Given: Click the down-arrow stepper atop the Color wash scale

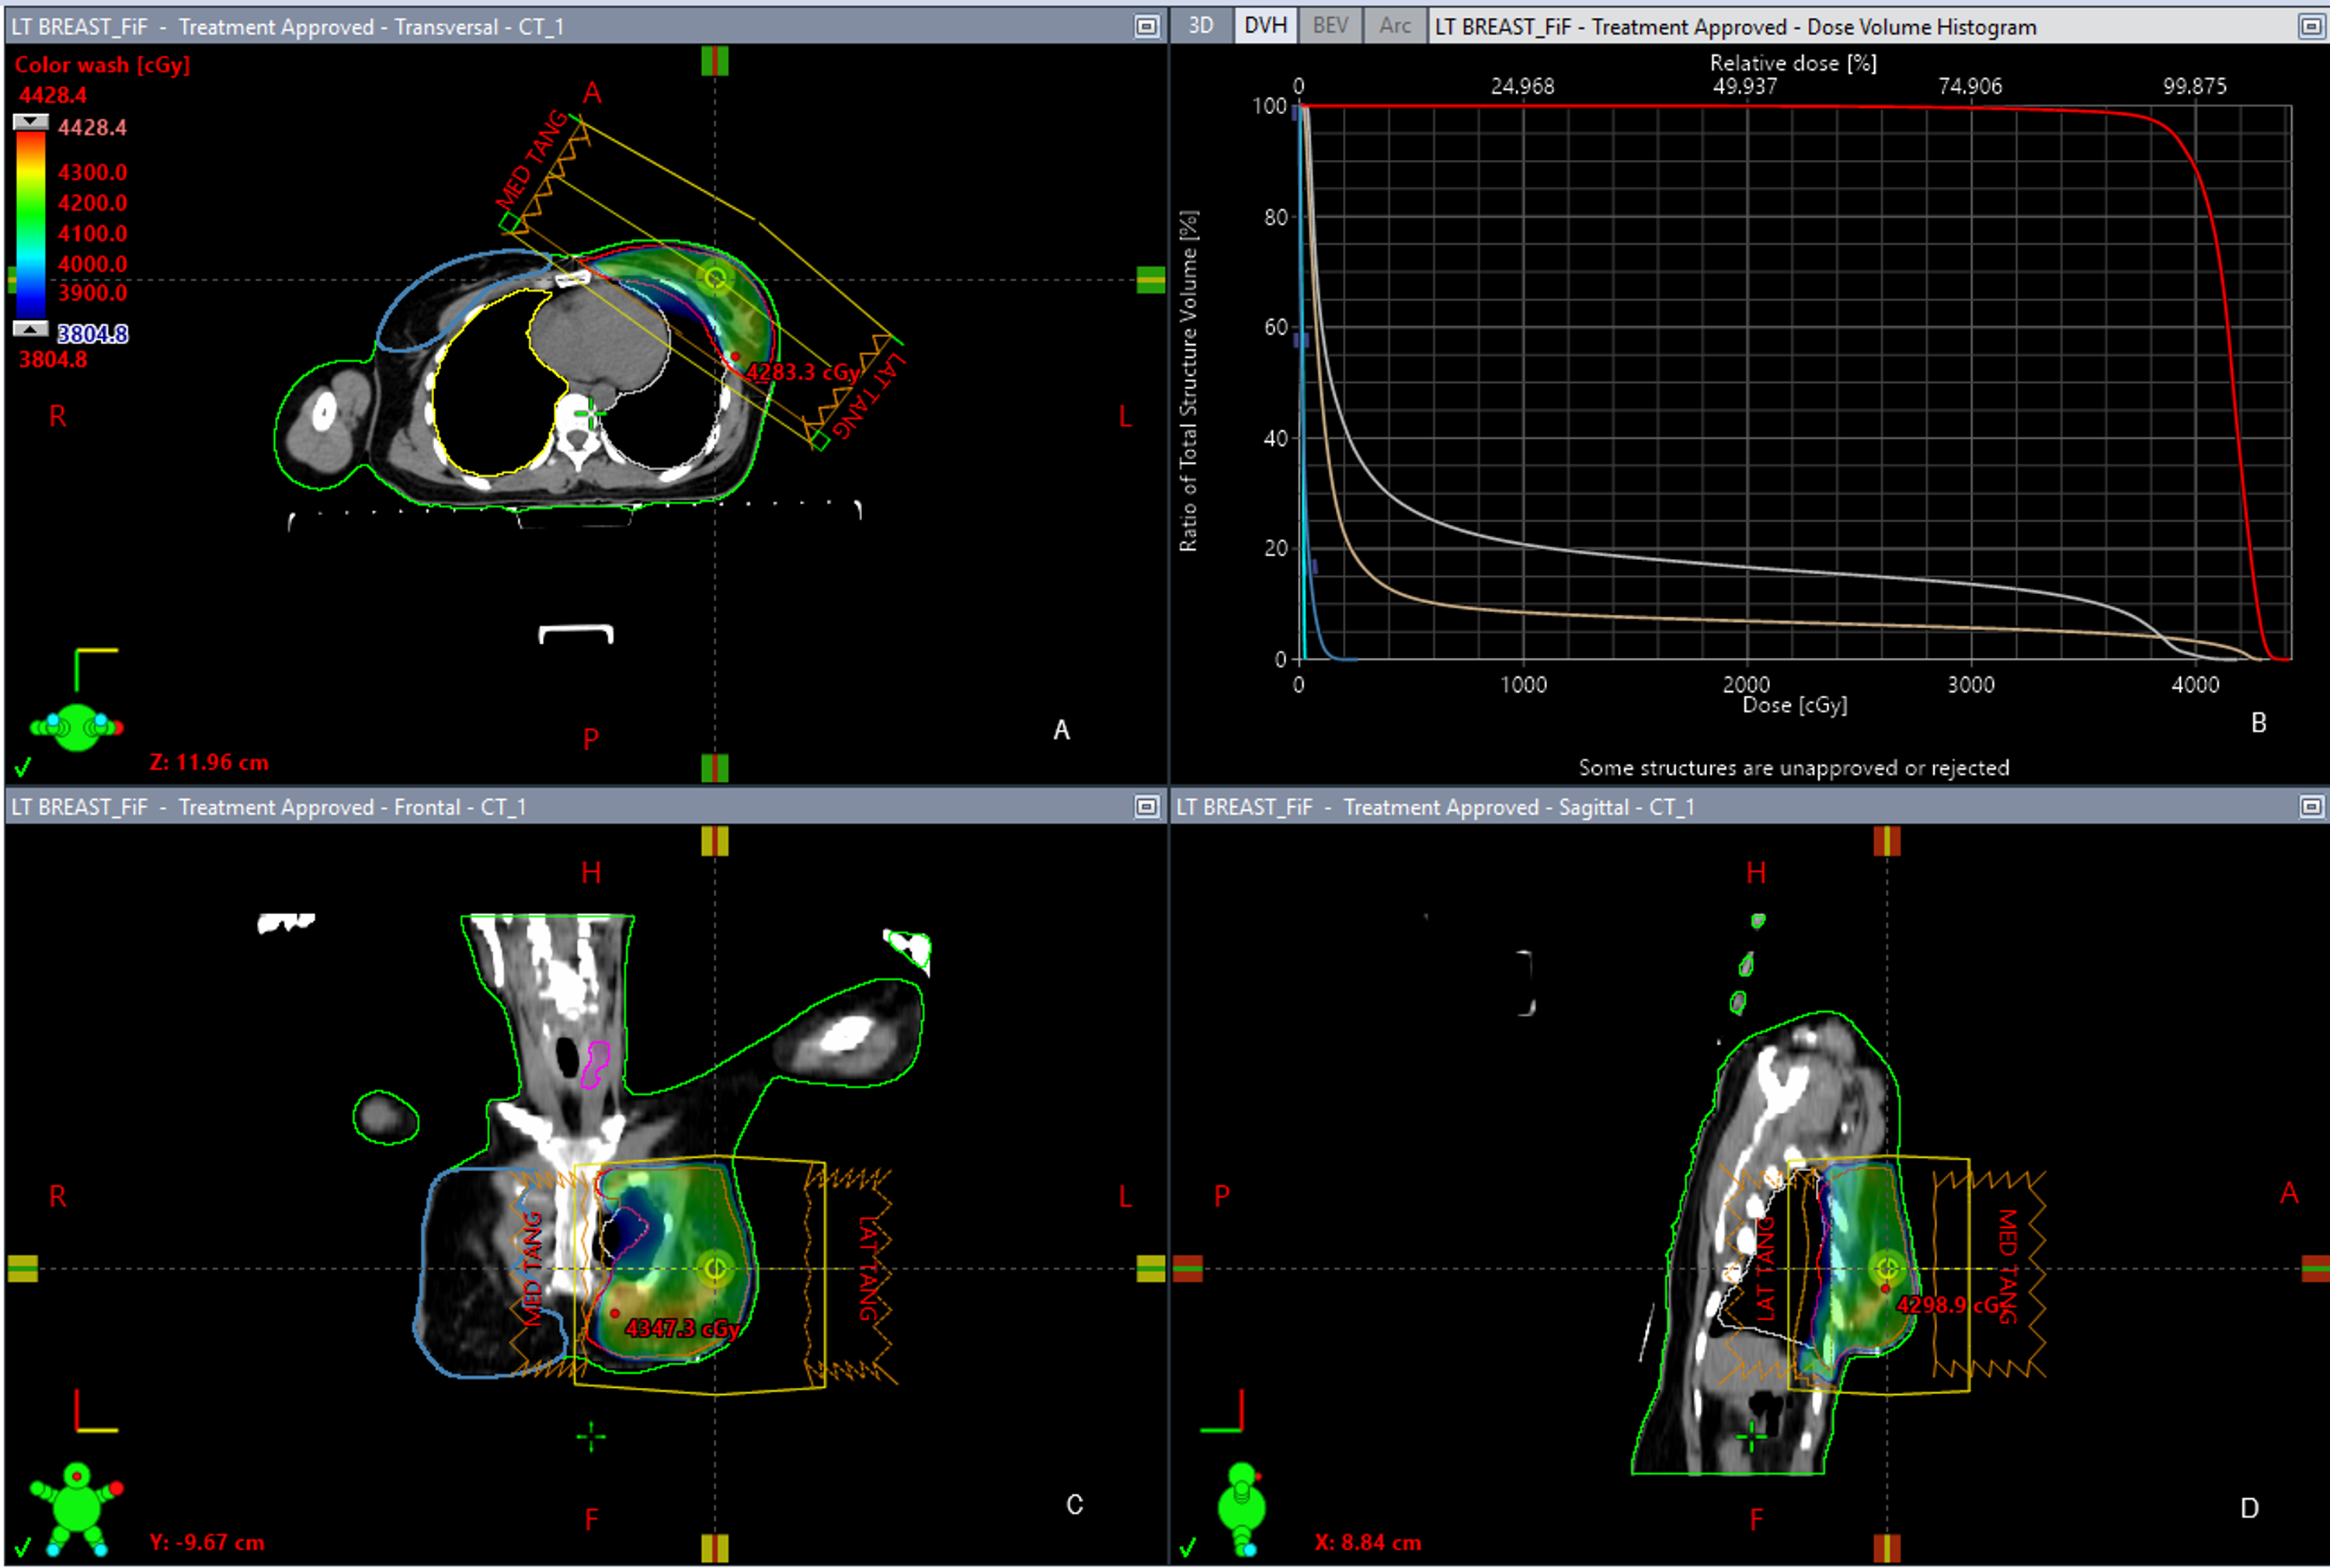Looking at the screenshot, I should click(31, 122).
